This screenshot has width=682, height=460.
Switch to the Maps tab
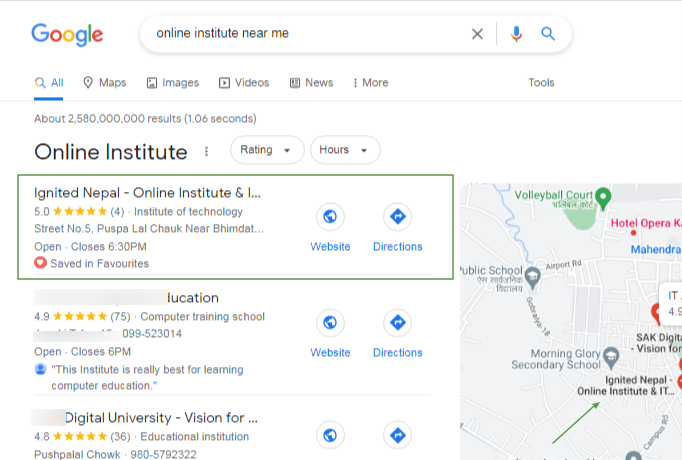(x=104, y=83)
